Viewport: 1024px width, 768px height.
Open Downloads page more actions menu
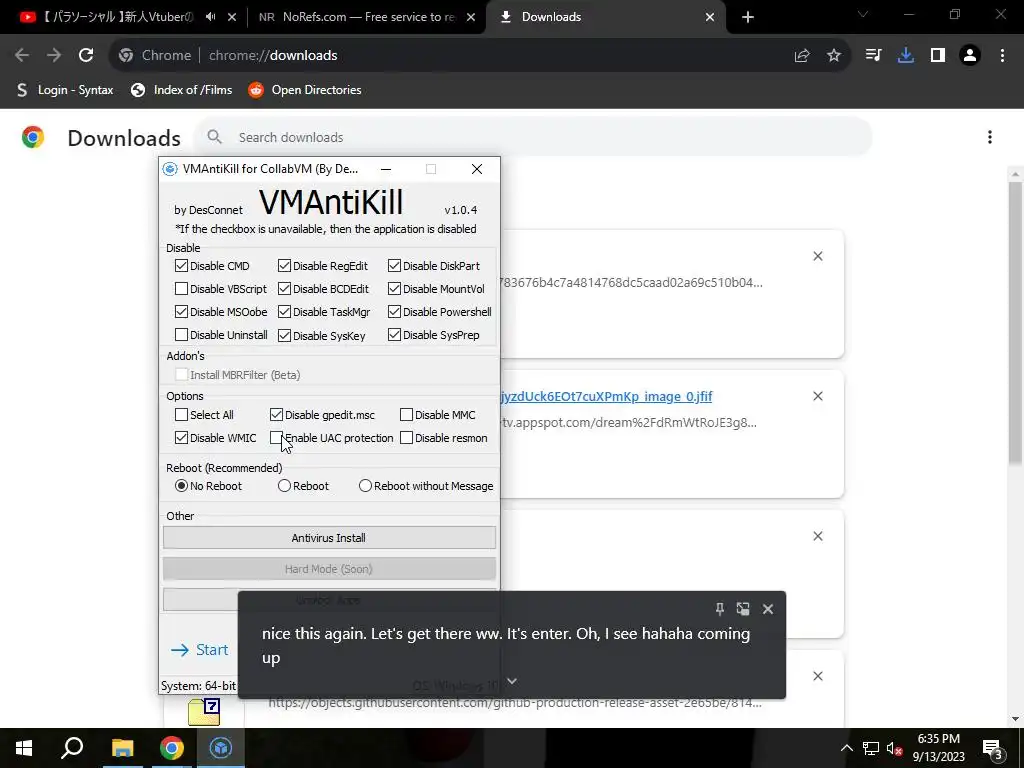click(990, 137)
